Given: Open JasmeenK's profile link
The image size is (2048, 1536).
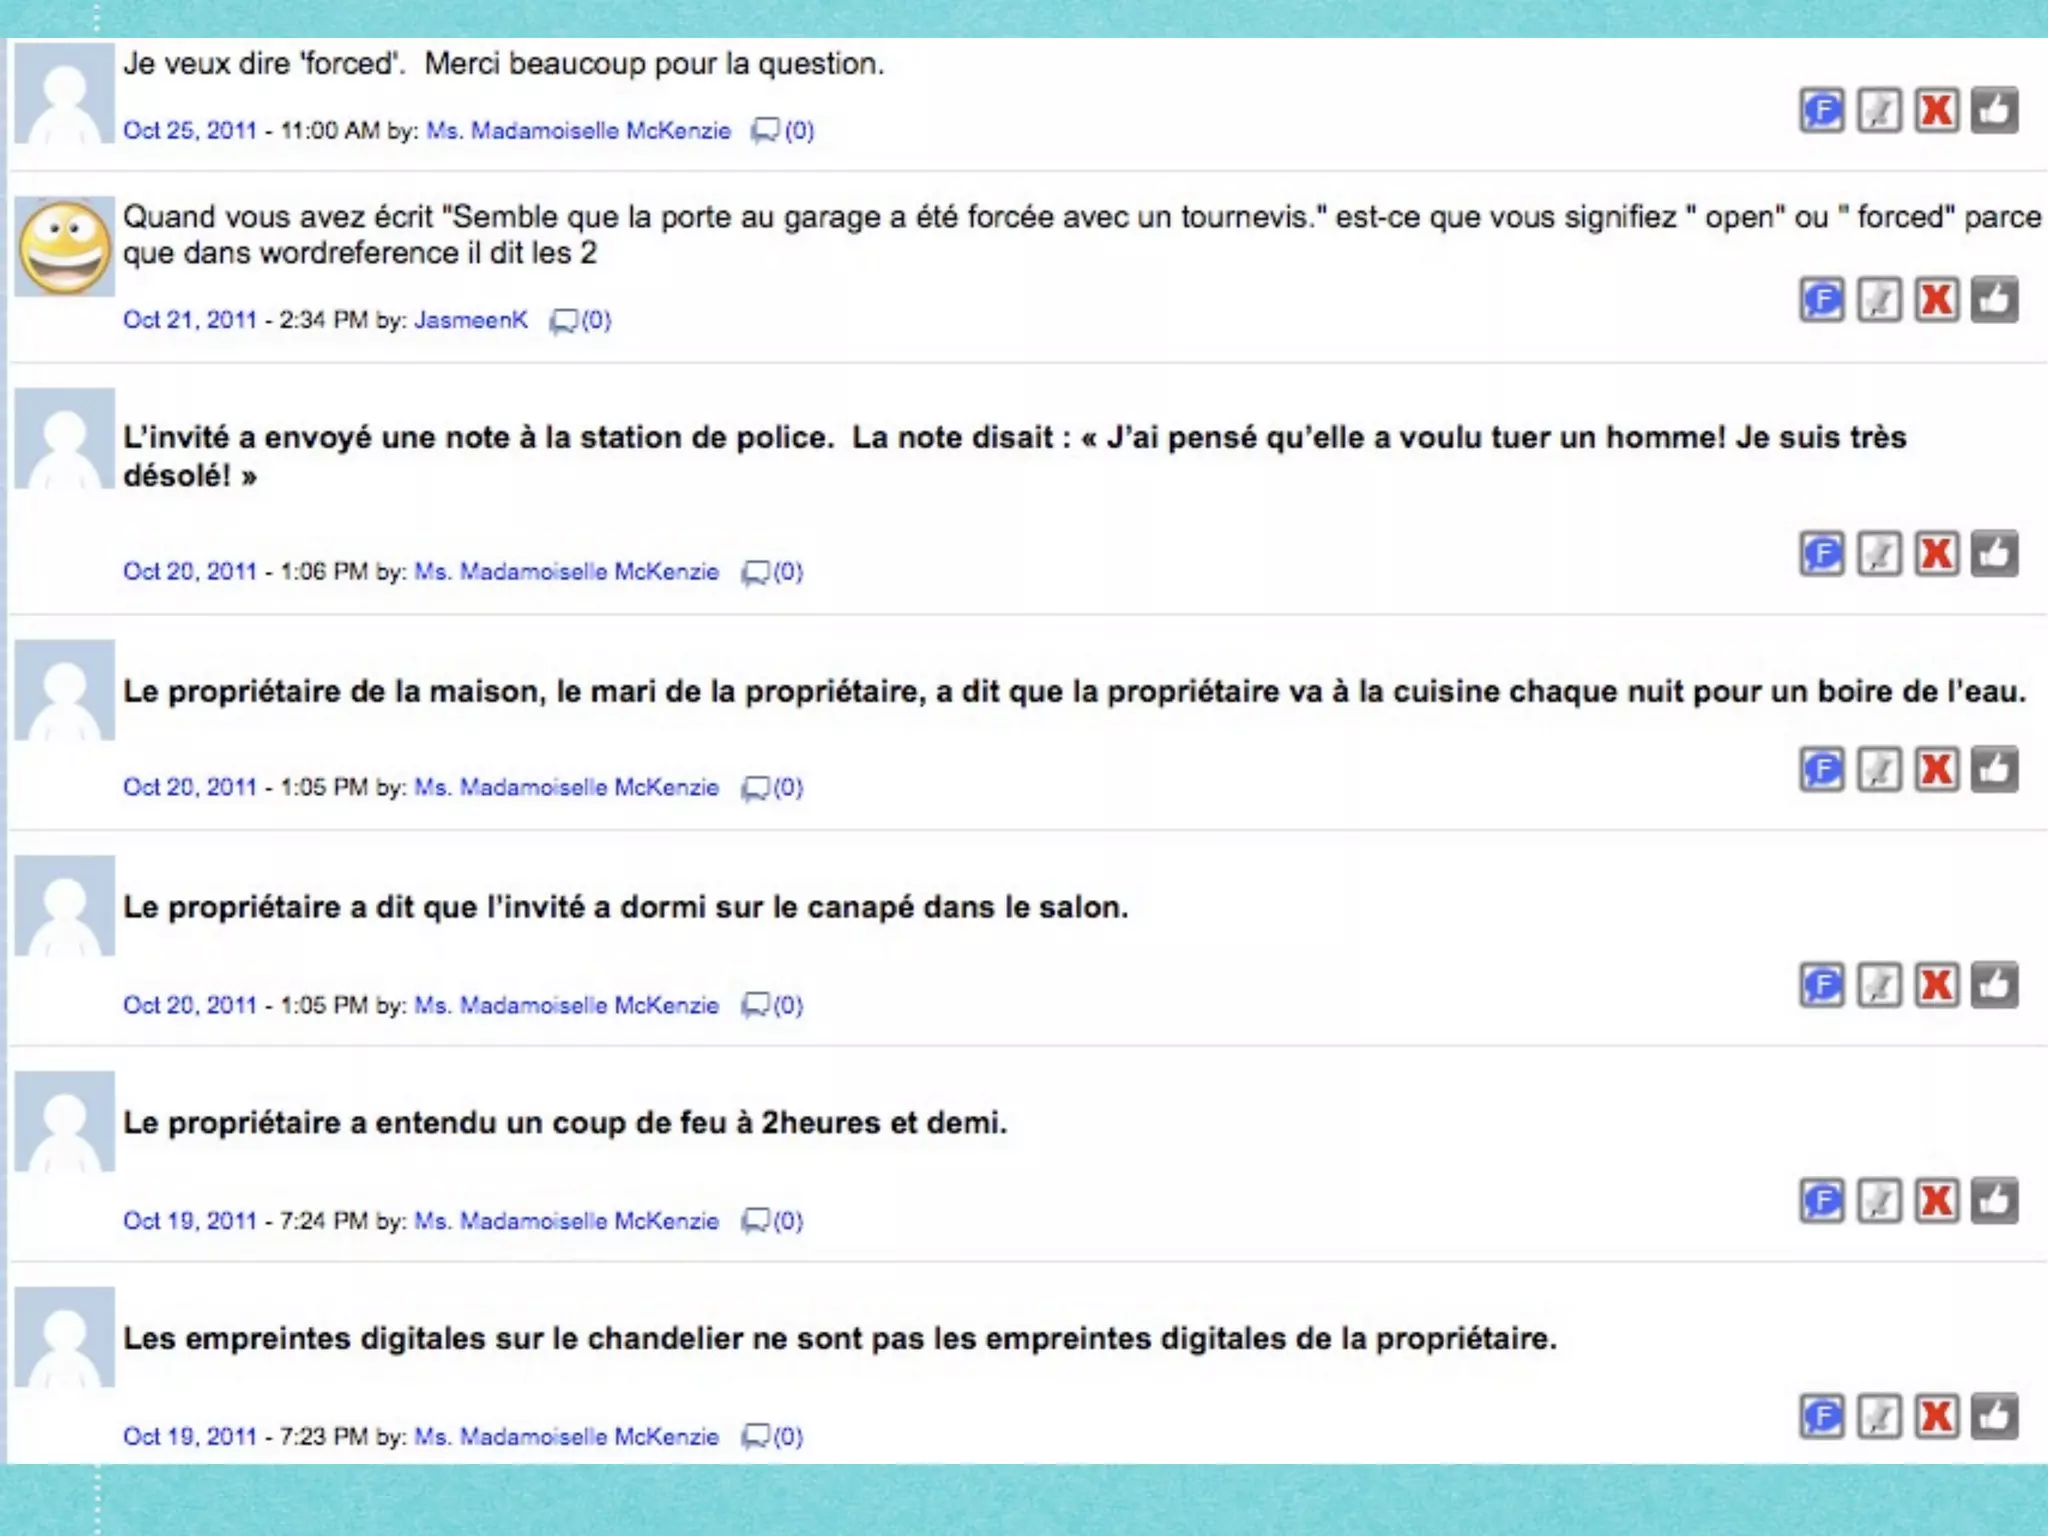Looking at the screenshot, I should pos(470,320).
